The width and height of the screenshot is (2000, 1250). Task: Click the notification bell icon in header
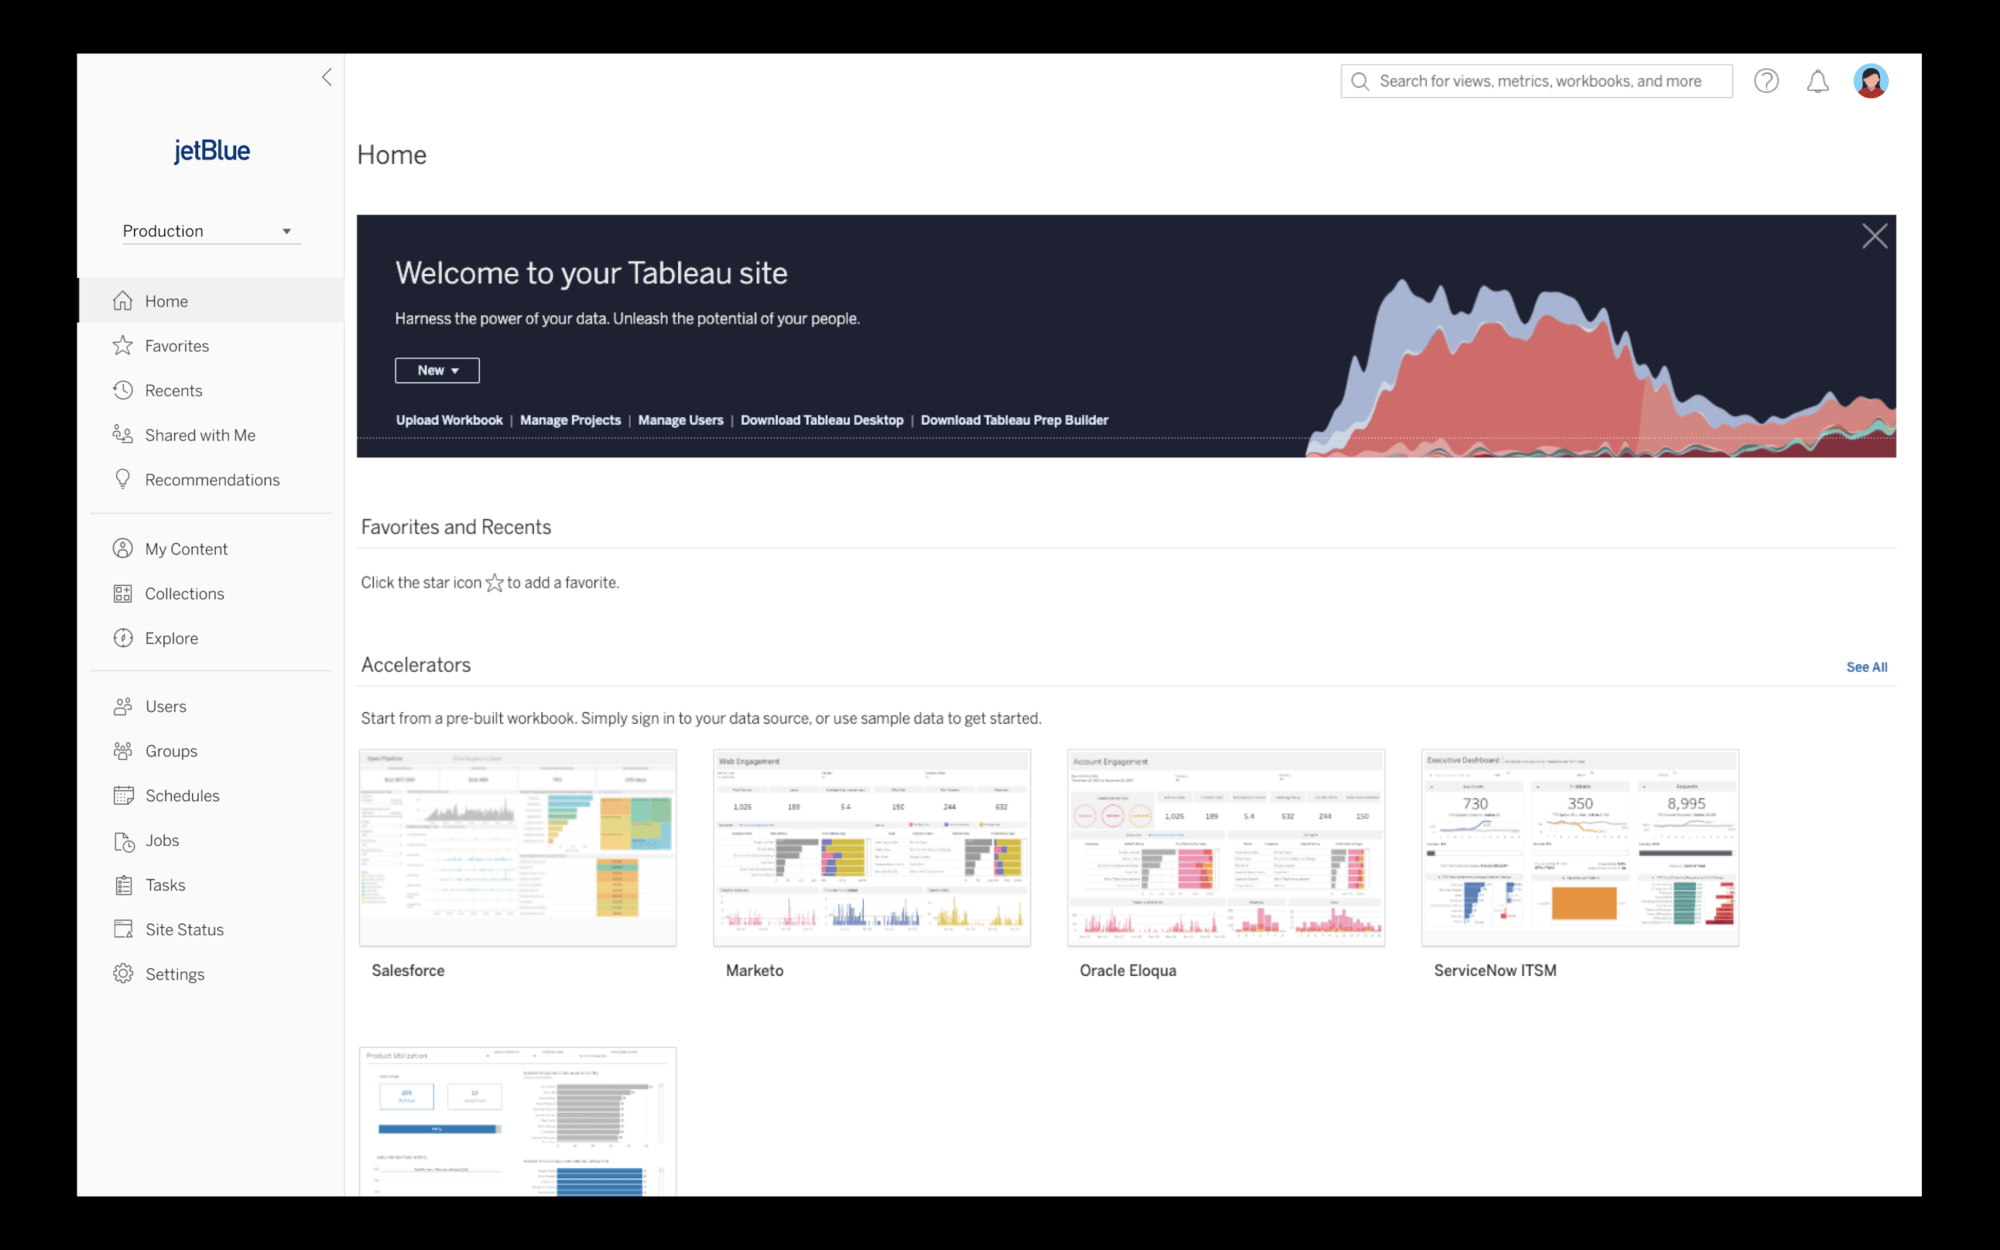pos(1817,81)
